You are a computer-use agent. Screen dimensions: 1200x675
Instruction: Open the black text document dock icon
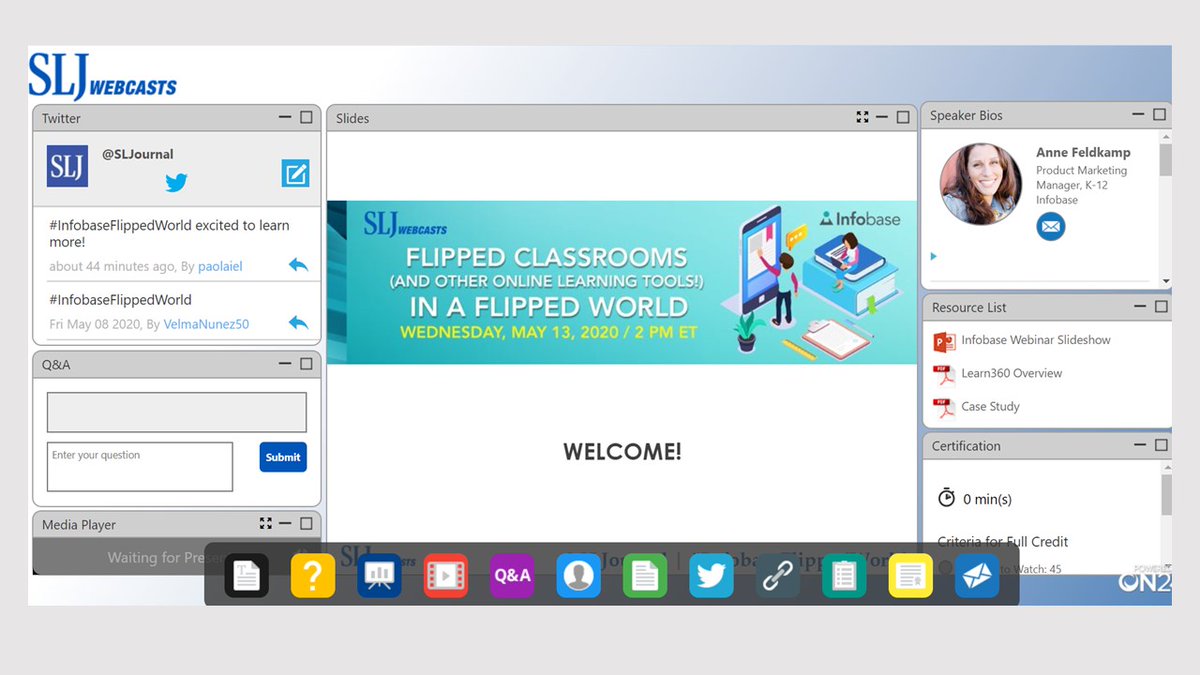coord(246,575)
